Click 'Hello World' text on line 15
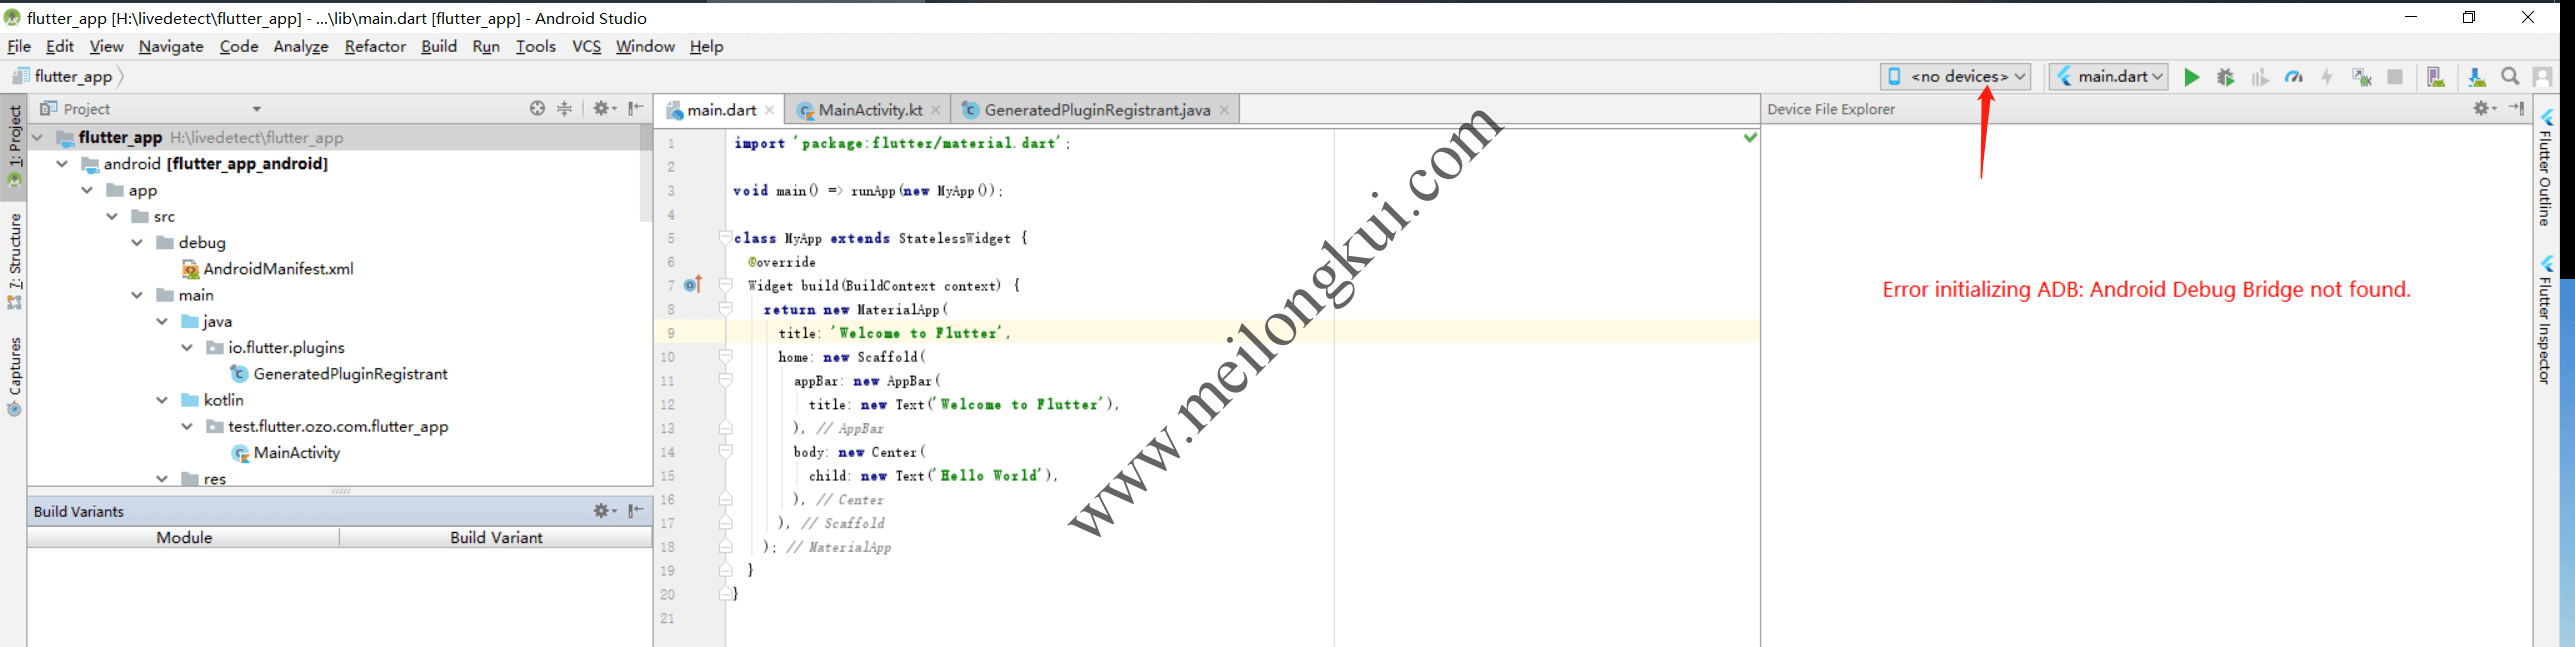 (992, 476)
